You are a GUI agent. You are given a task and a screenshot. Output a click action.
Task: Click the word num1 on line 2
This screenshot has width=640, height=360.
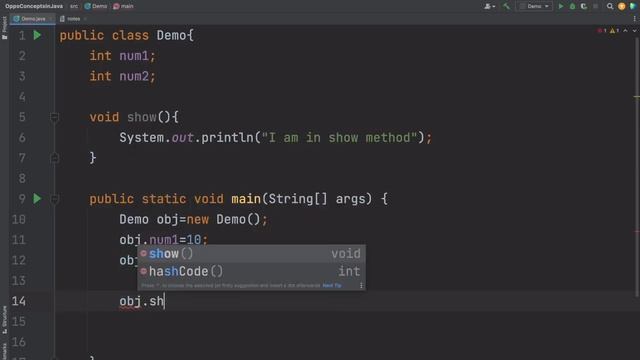134,56
